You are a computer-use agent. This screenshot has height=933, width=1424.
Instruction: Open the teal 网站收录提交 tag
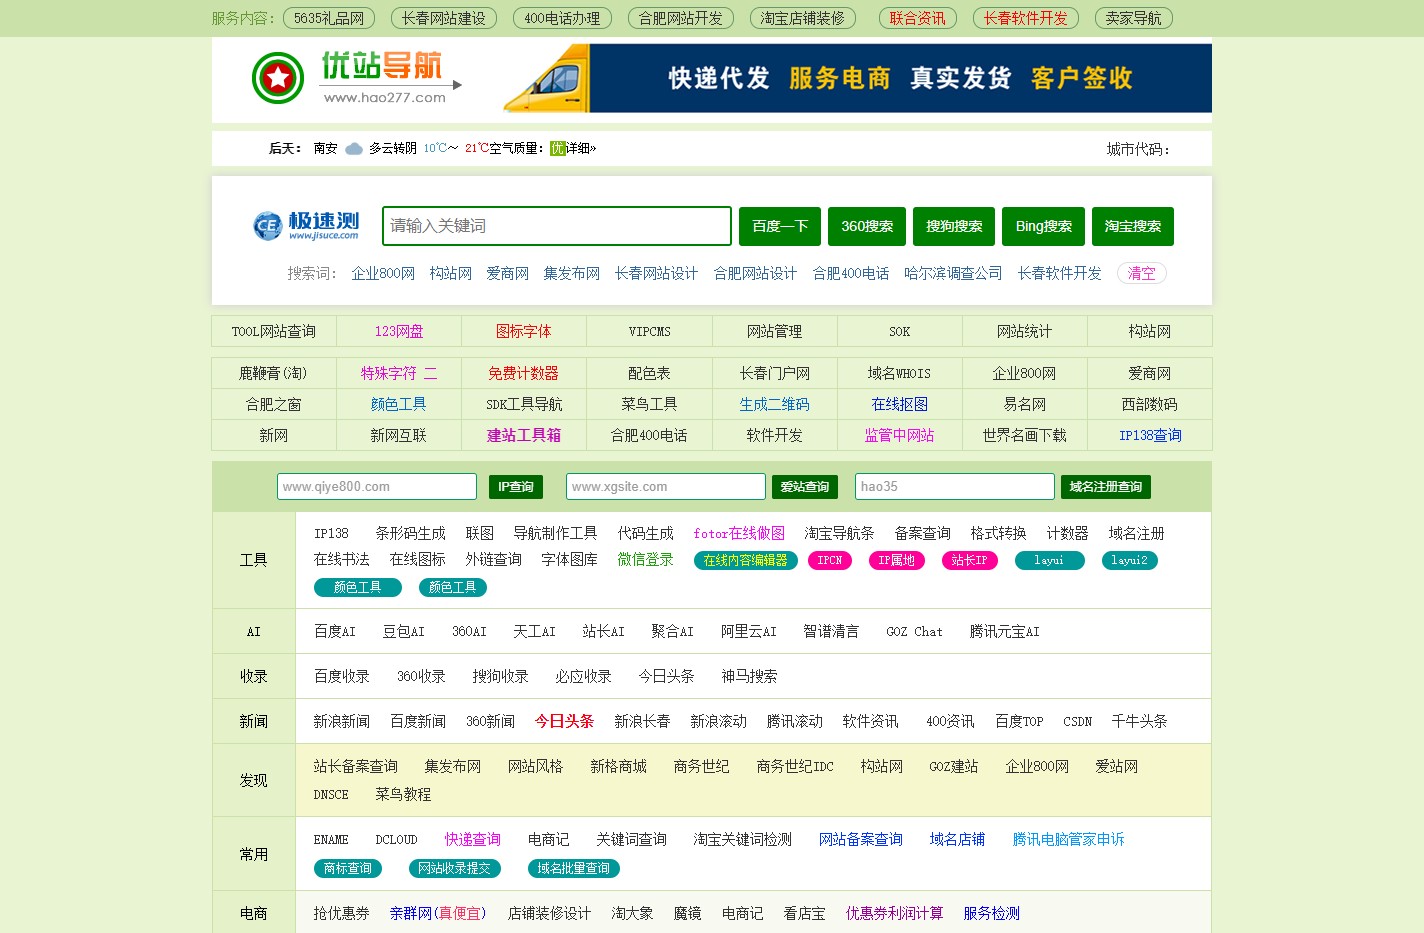(x=455, y=868)
